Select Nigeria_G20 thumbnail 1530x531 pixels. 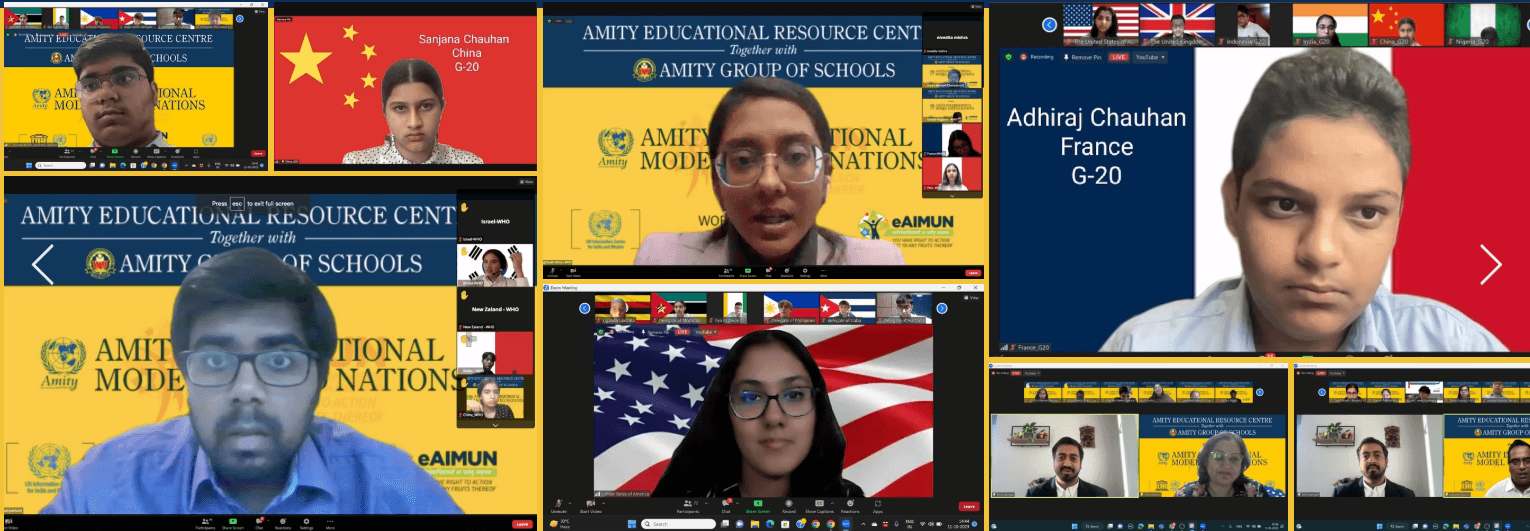tap(1483, 25)
